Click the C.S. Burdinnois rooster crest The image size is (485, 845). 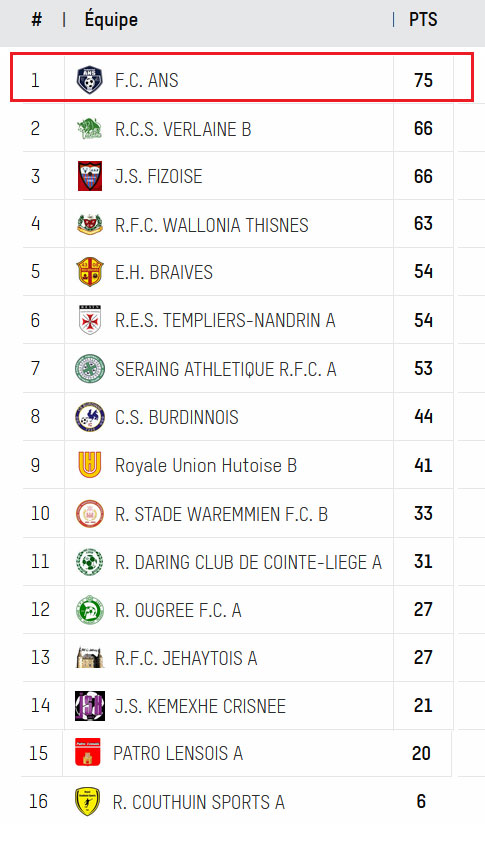89,417
